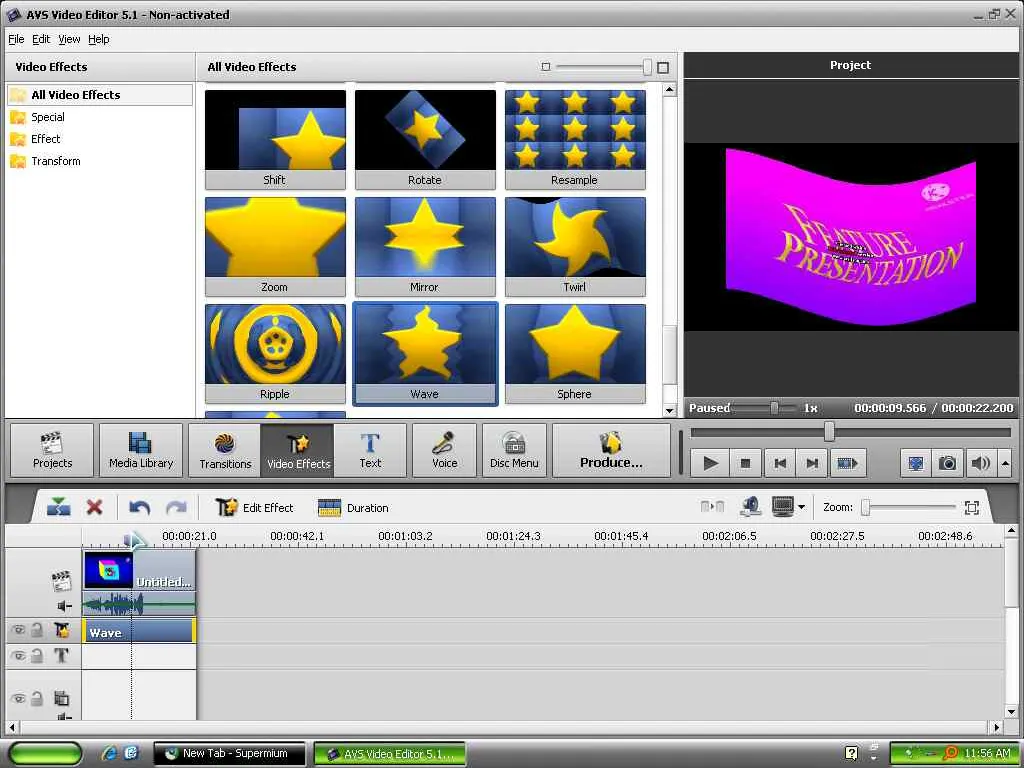Screen dimensions: 1024x768
Task: Take a snapshot with camera icon
Action: 948,463
